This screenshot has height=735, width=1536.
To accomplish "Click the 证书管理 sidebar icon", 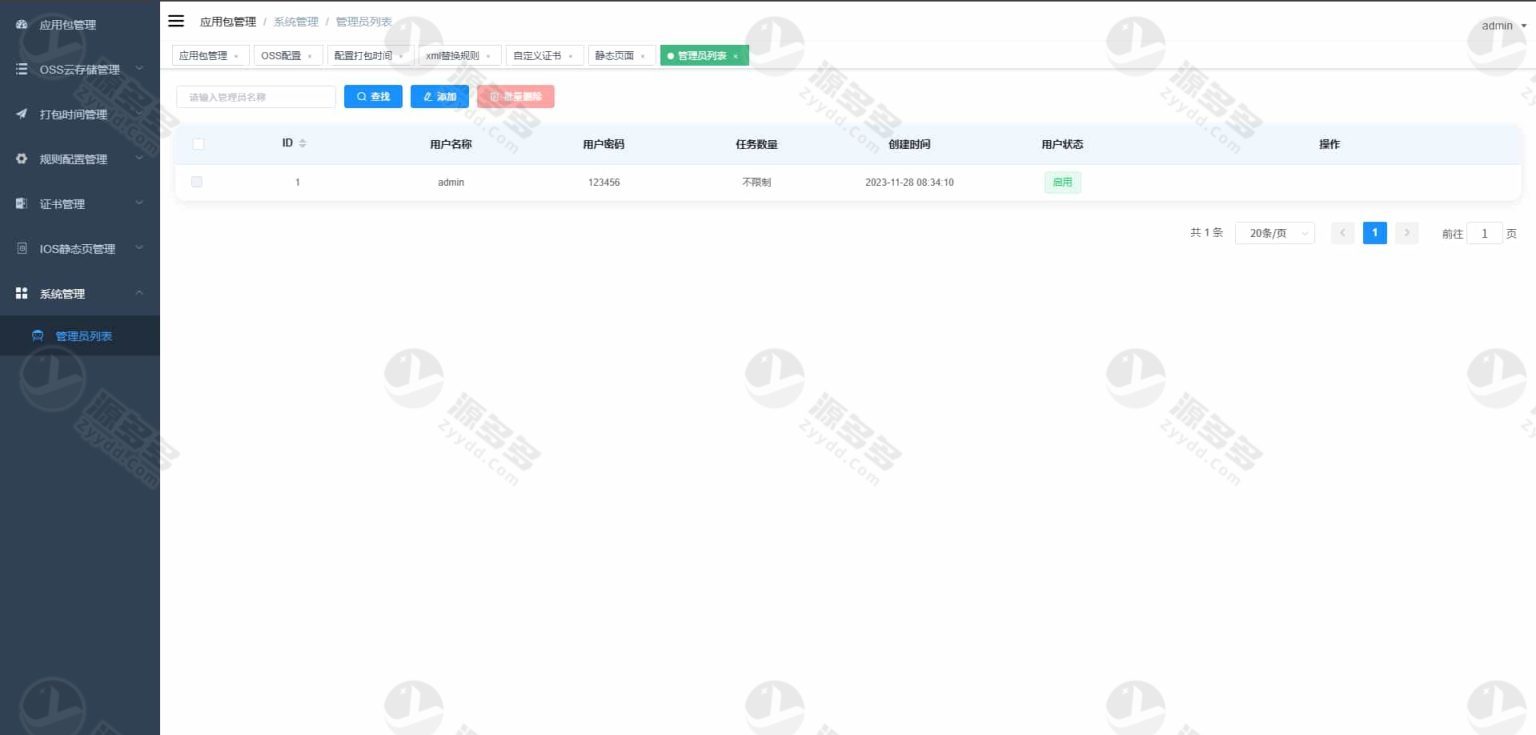I will coord(22,204).
